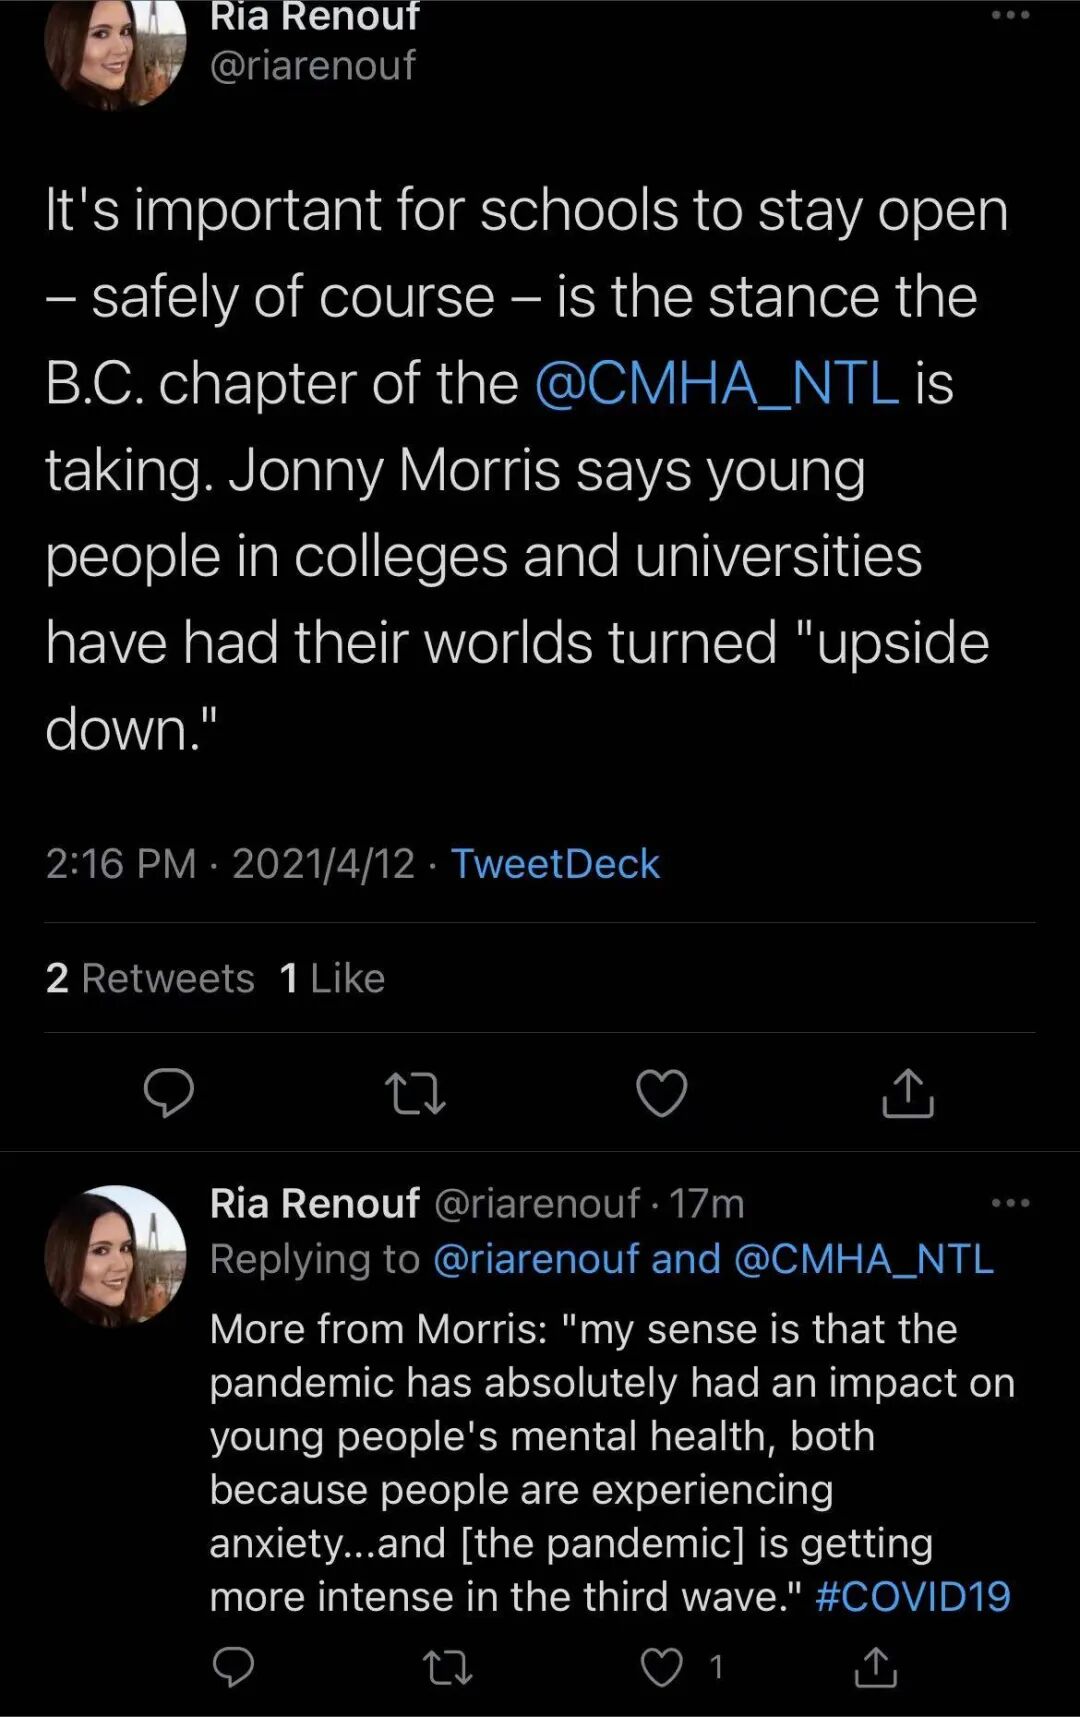This screenshot has height=1717, width=1080.
Task: Like the main tweet with heart
Action: point(662,1092)
